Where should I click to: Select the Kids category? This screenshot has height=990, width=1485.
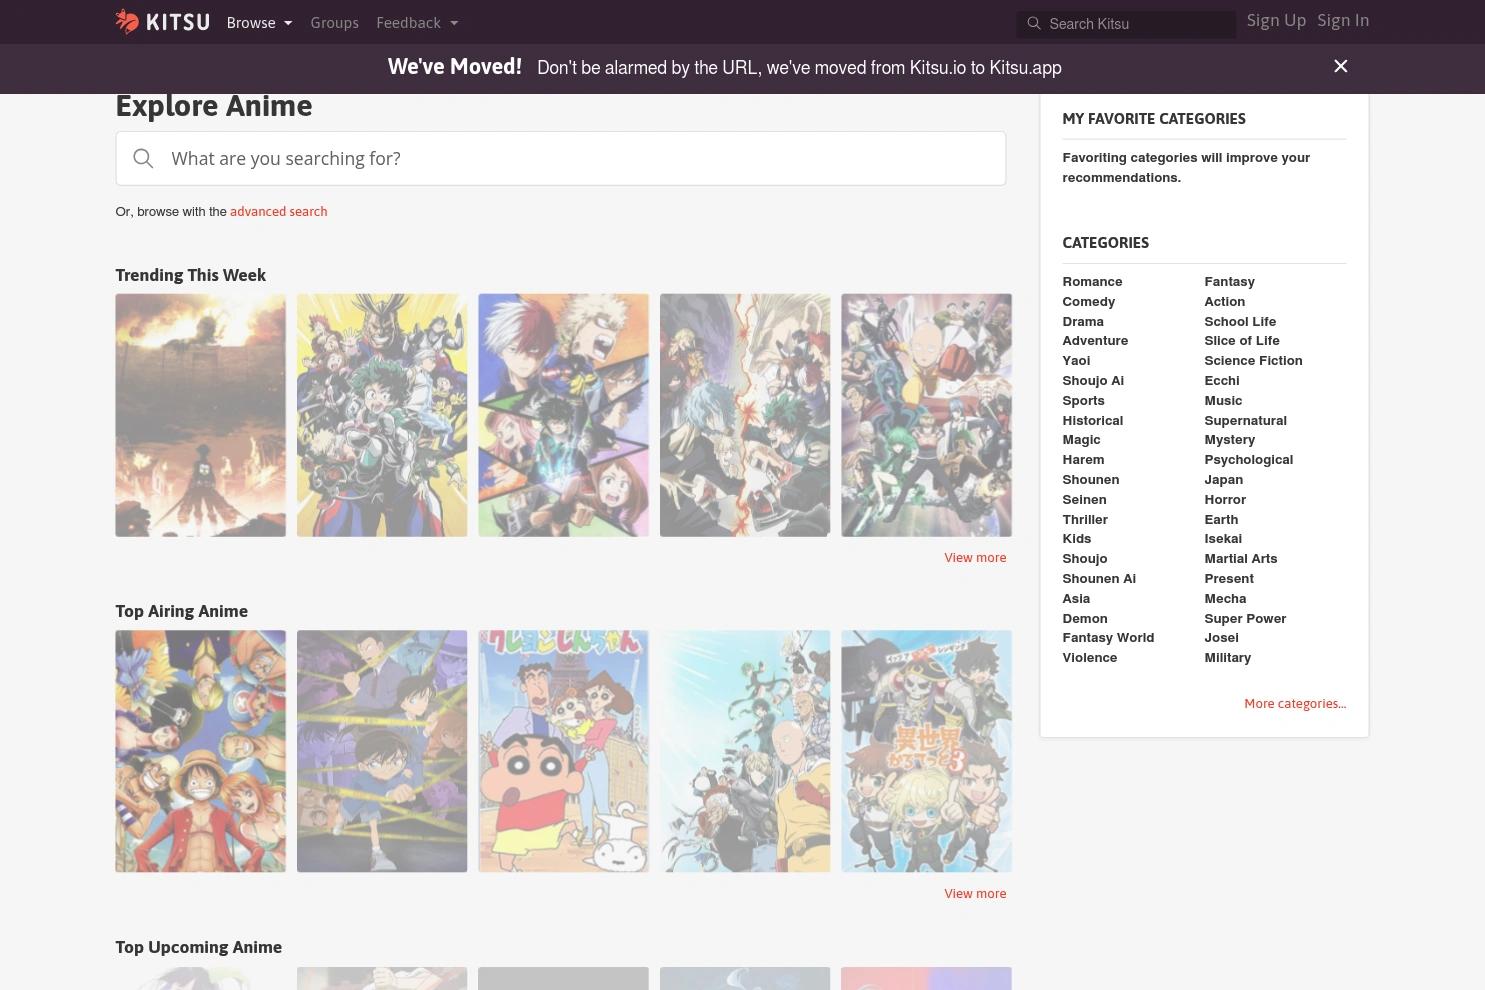[x=1076, y=538]
